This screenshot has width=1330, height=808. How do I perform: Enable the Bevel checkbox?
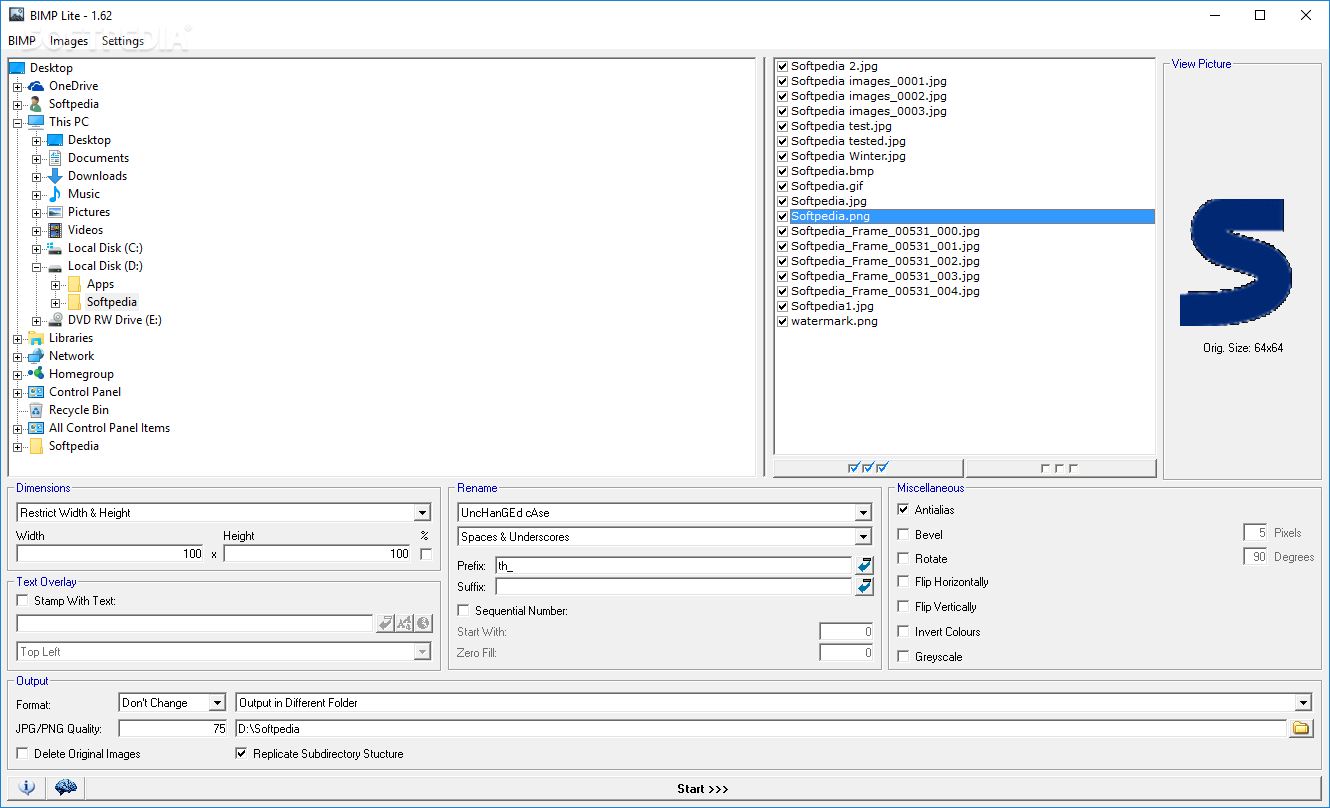904,535
